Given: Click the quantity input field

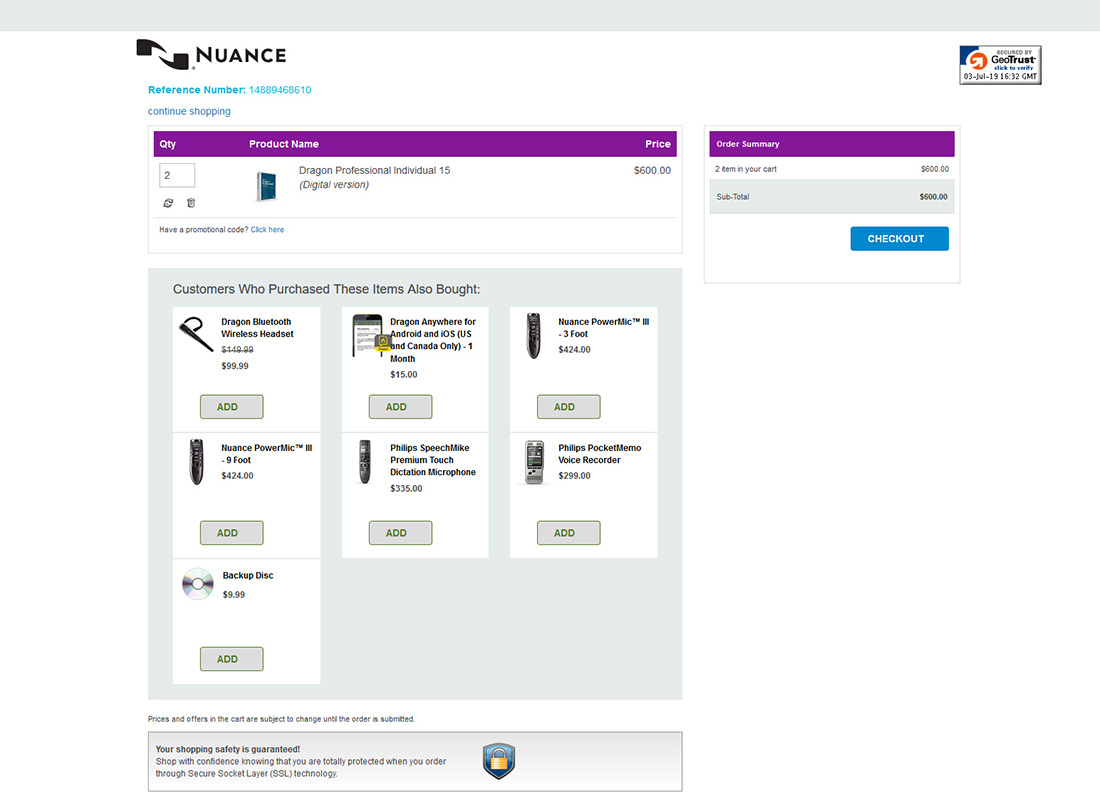Looking at the screenshot, I should 177,175.
